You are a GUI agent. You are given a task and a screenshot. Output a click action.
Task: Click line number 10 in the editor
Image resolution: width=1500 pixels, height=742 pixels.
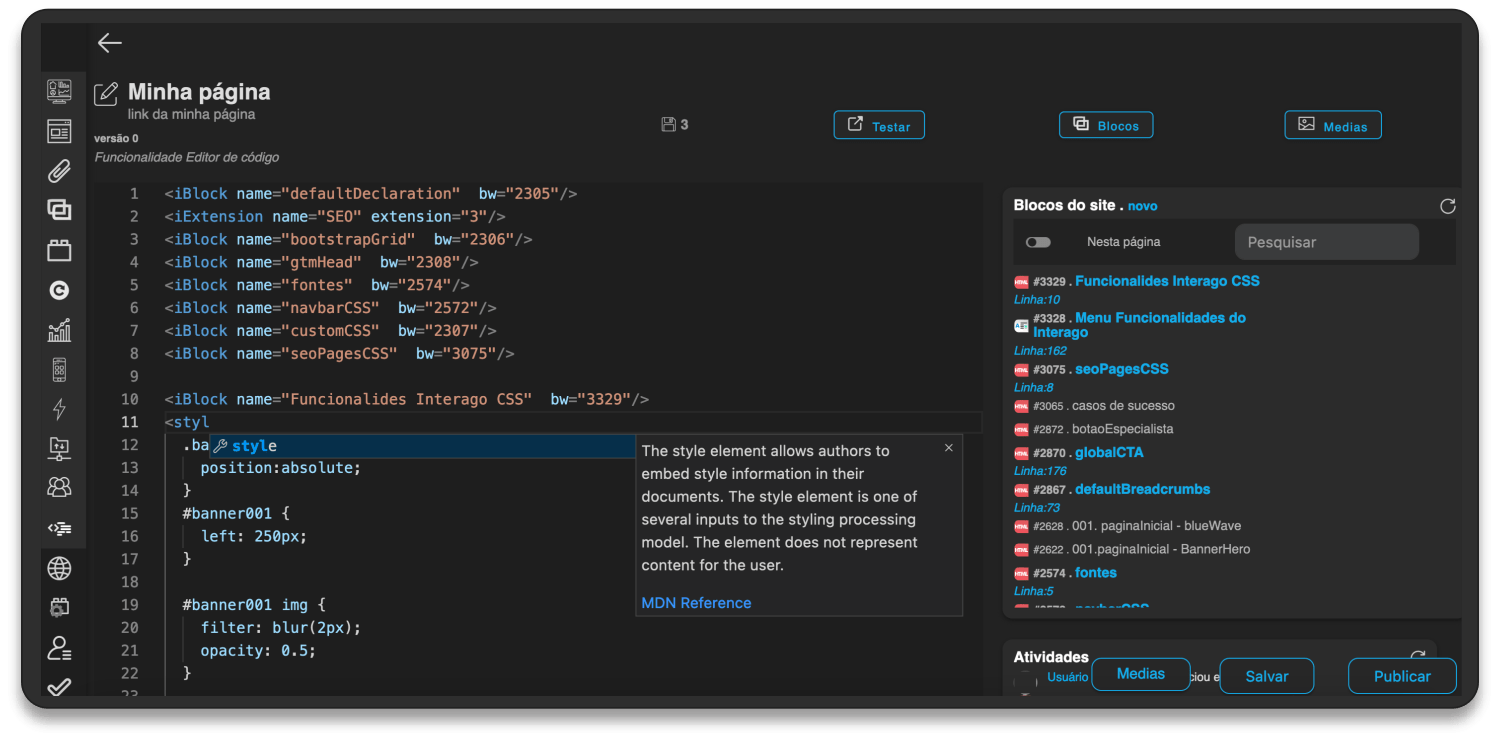pyautogui.click(x=130, y=399)
